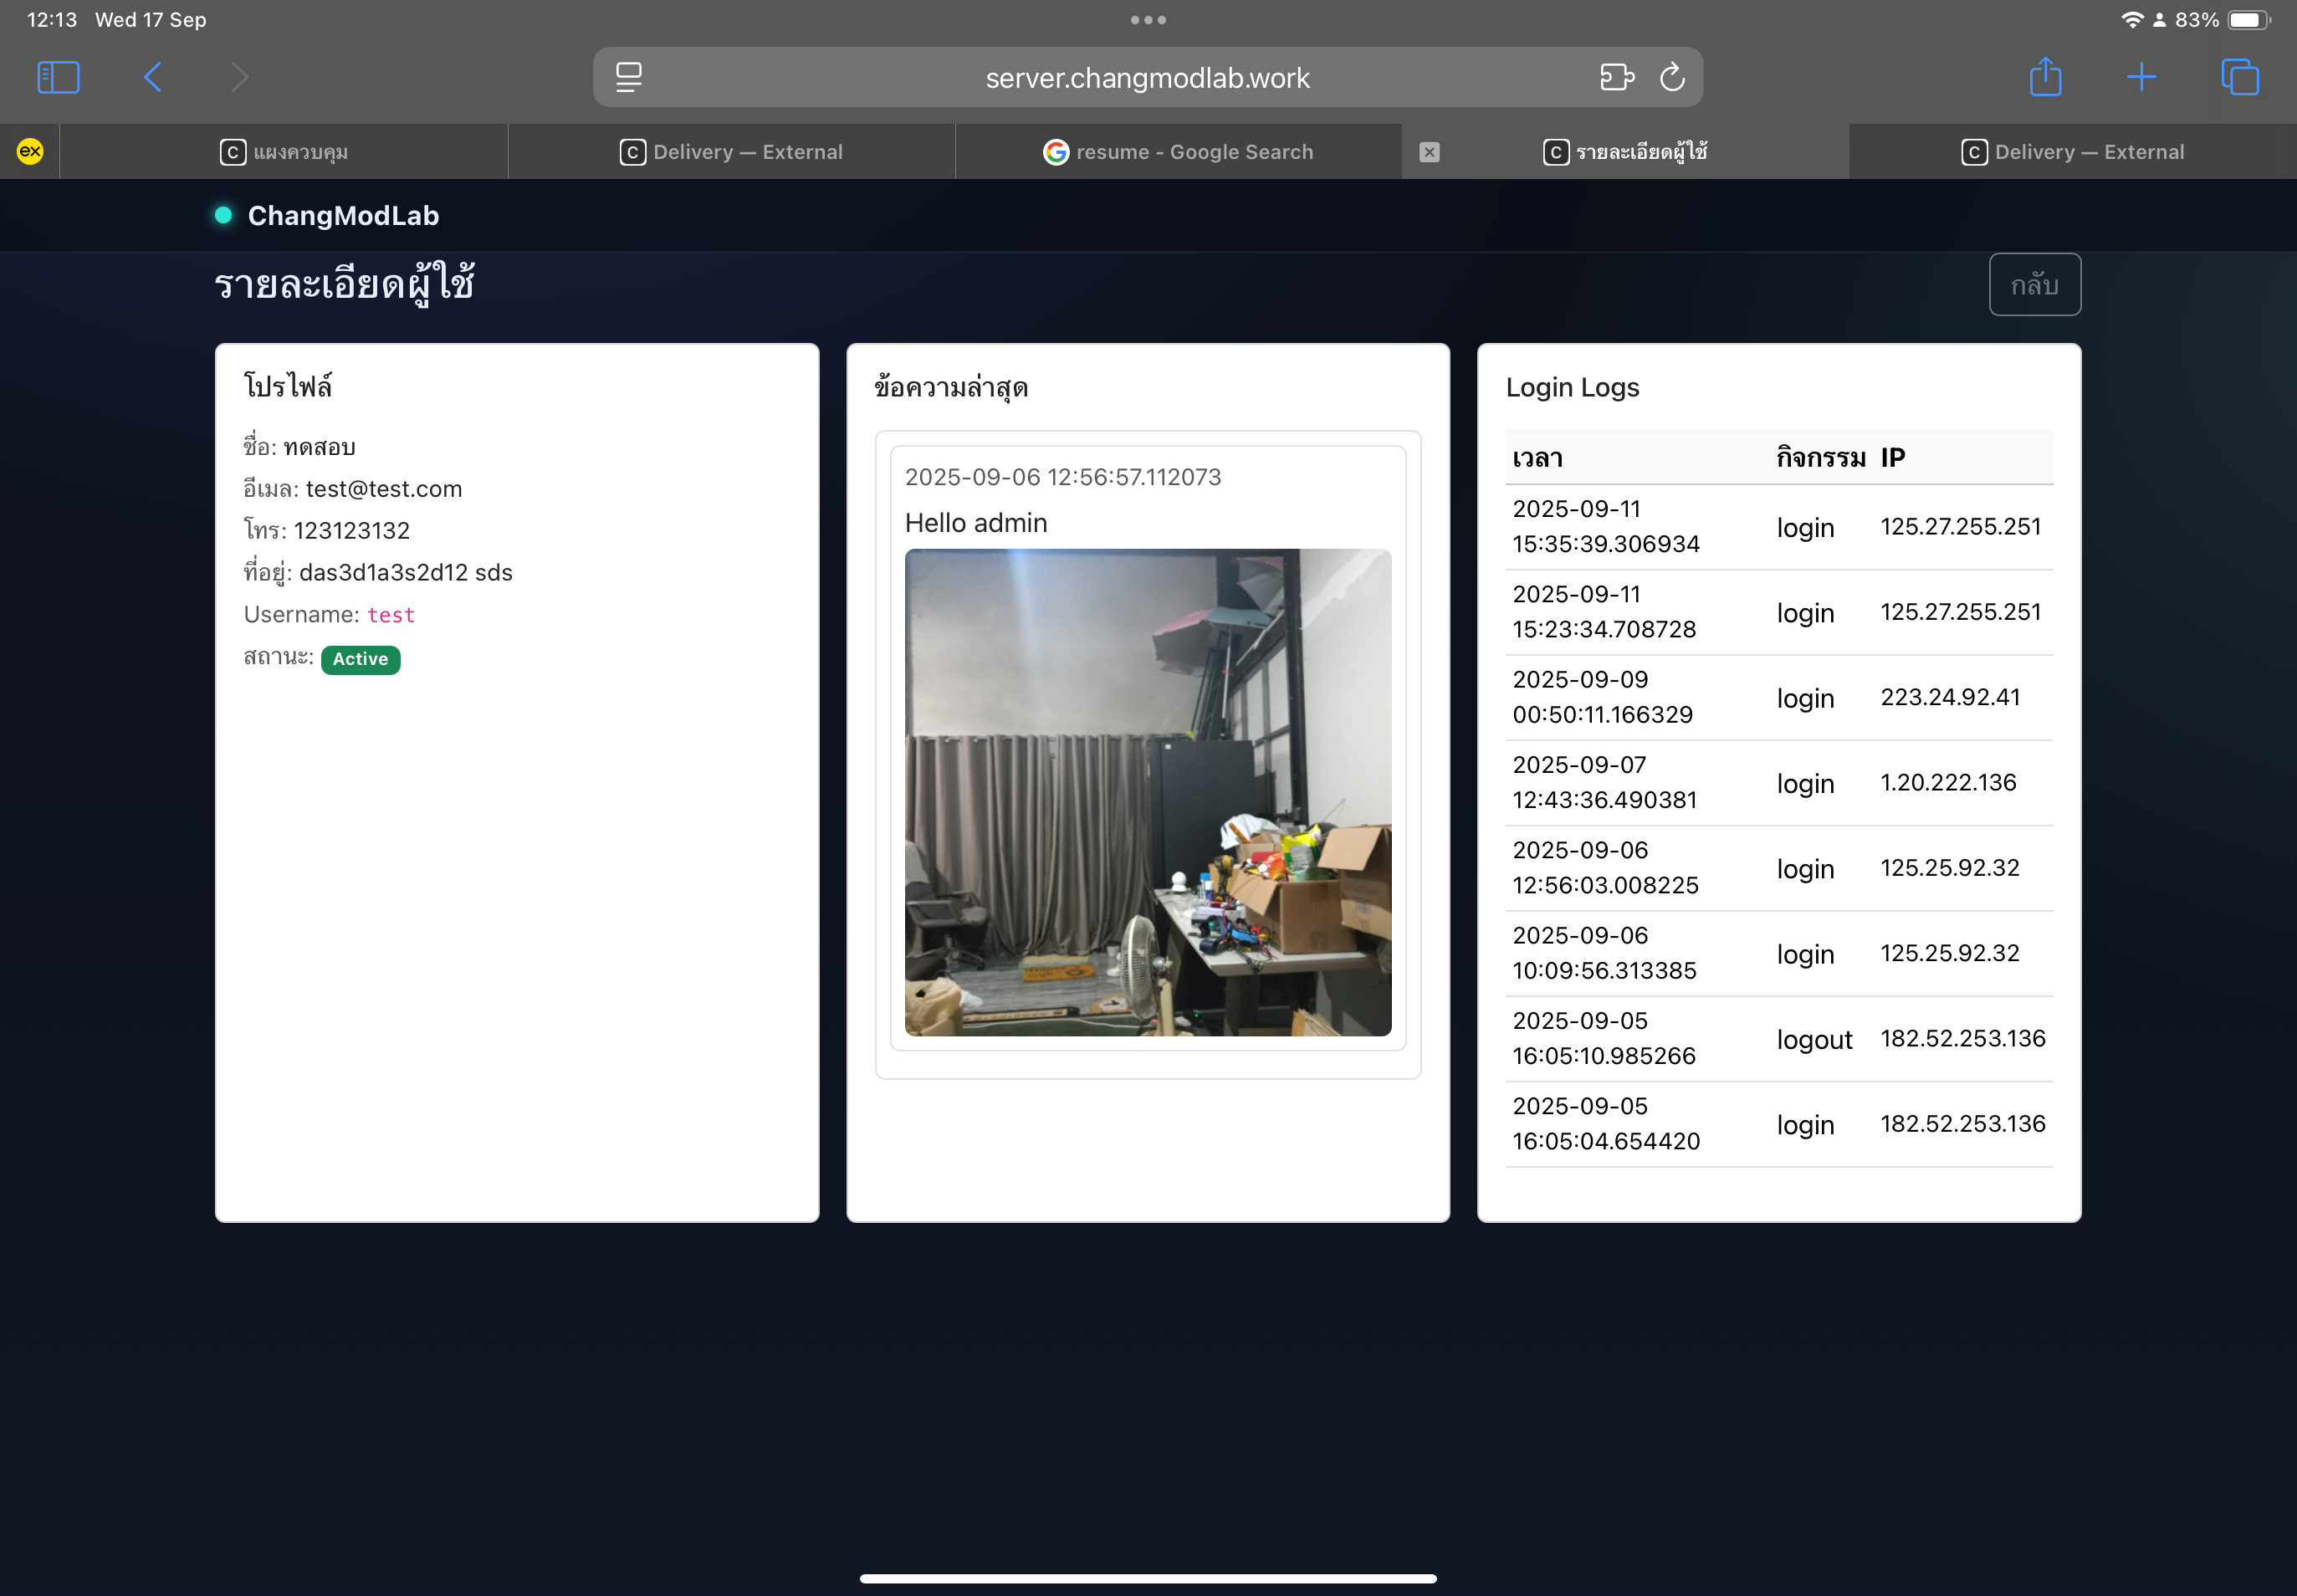The width and height of the screenshot is (2297, 1596).
Task: Click the green Active status badge
Action: coord(360,659)
